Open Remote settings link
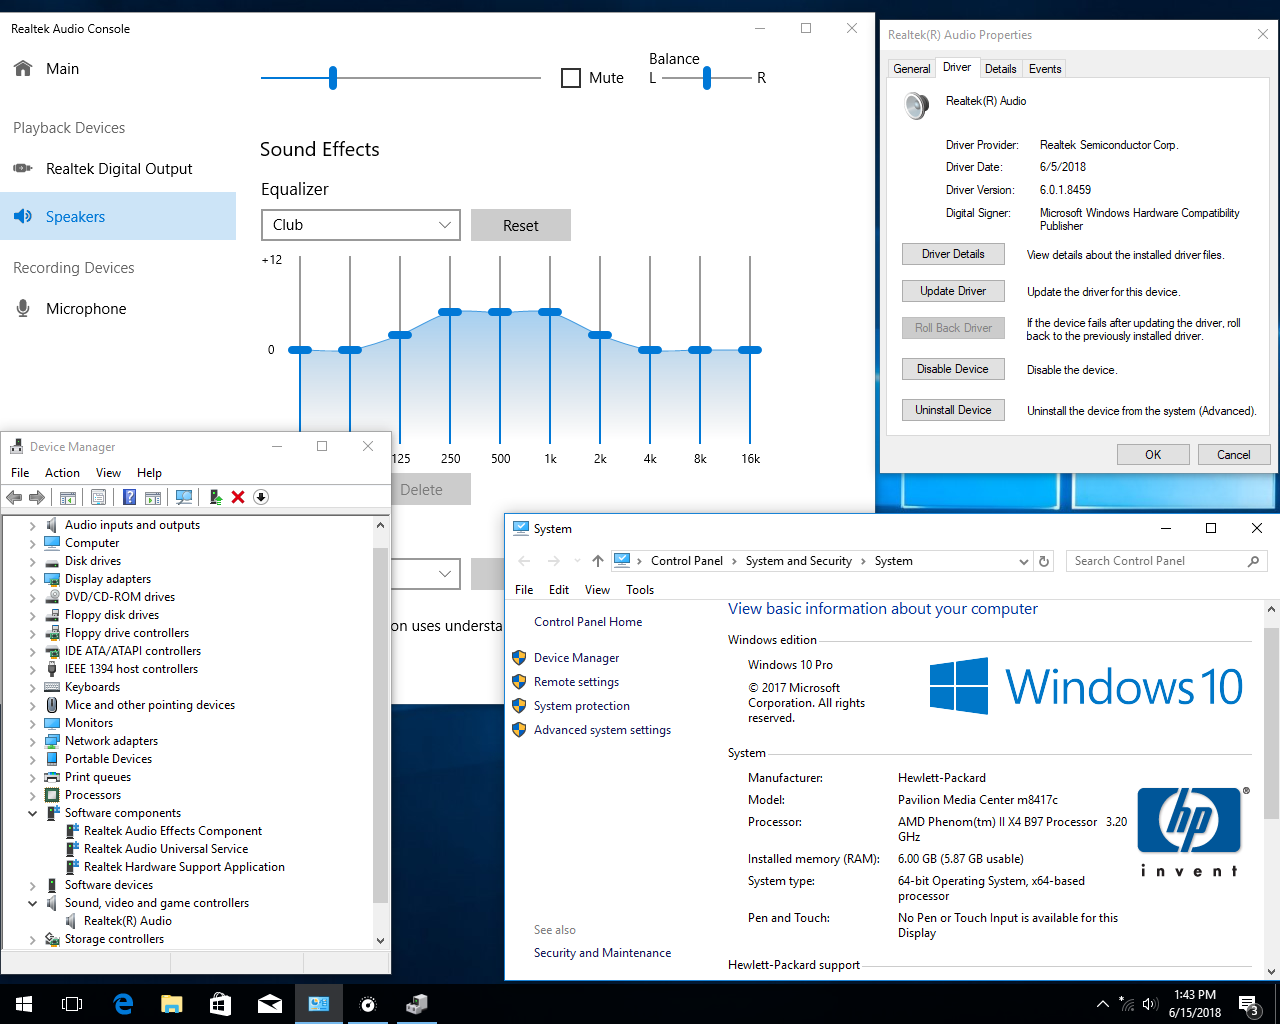The width and height of the screenshot is (1280, 1024). pyautogui.click(x=576, y=682)
